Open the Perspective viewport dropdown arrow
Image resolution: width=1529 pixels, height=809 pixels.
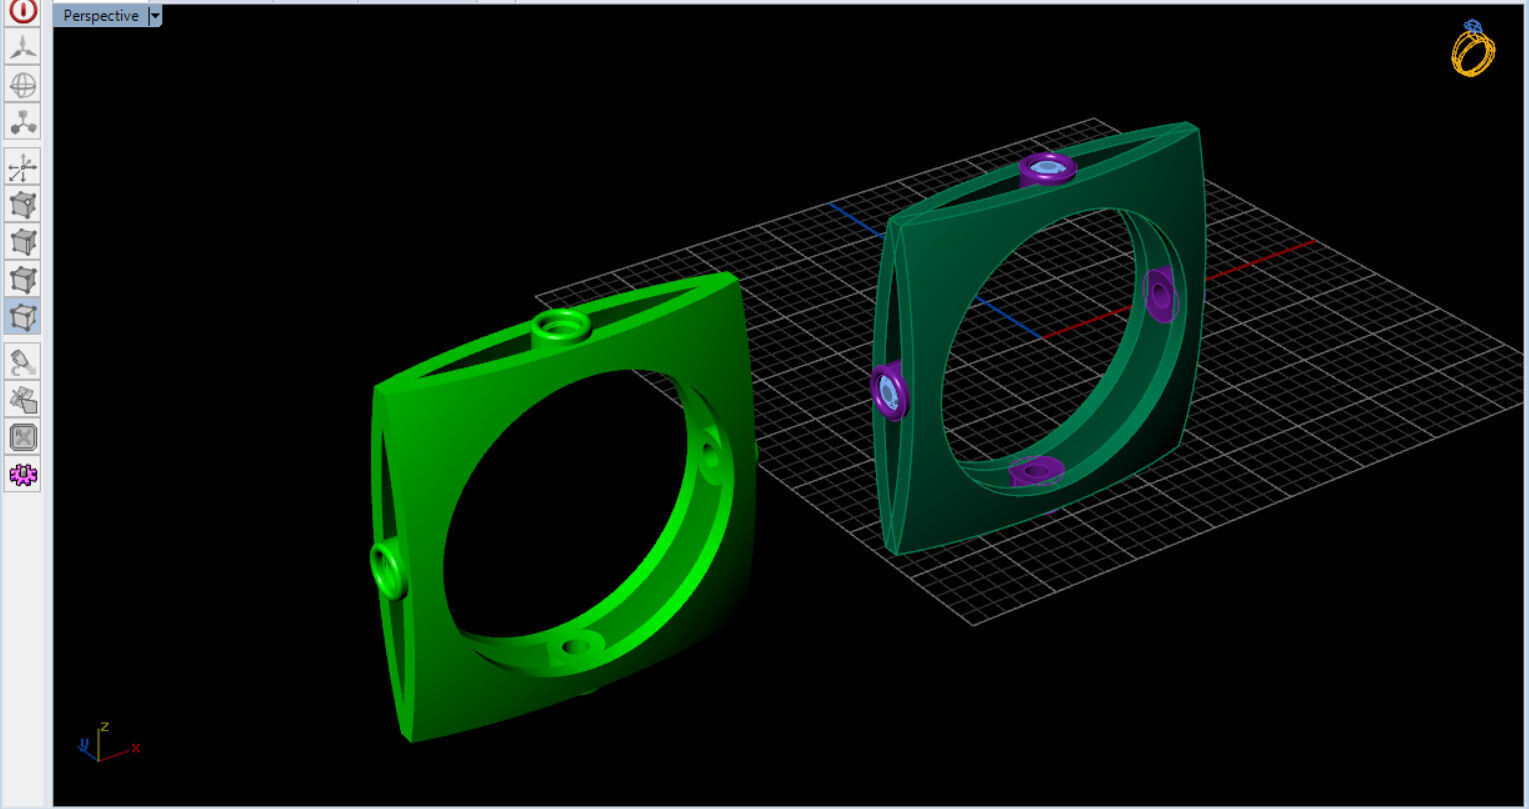pyautogui.click(x=155, y=16)
